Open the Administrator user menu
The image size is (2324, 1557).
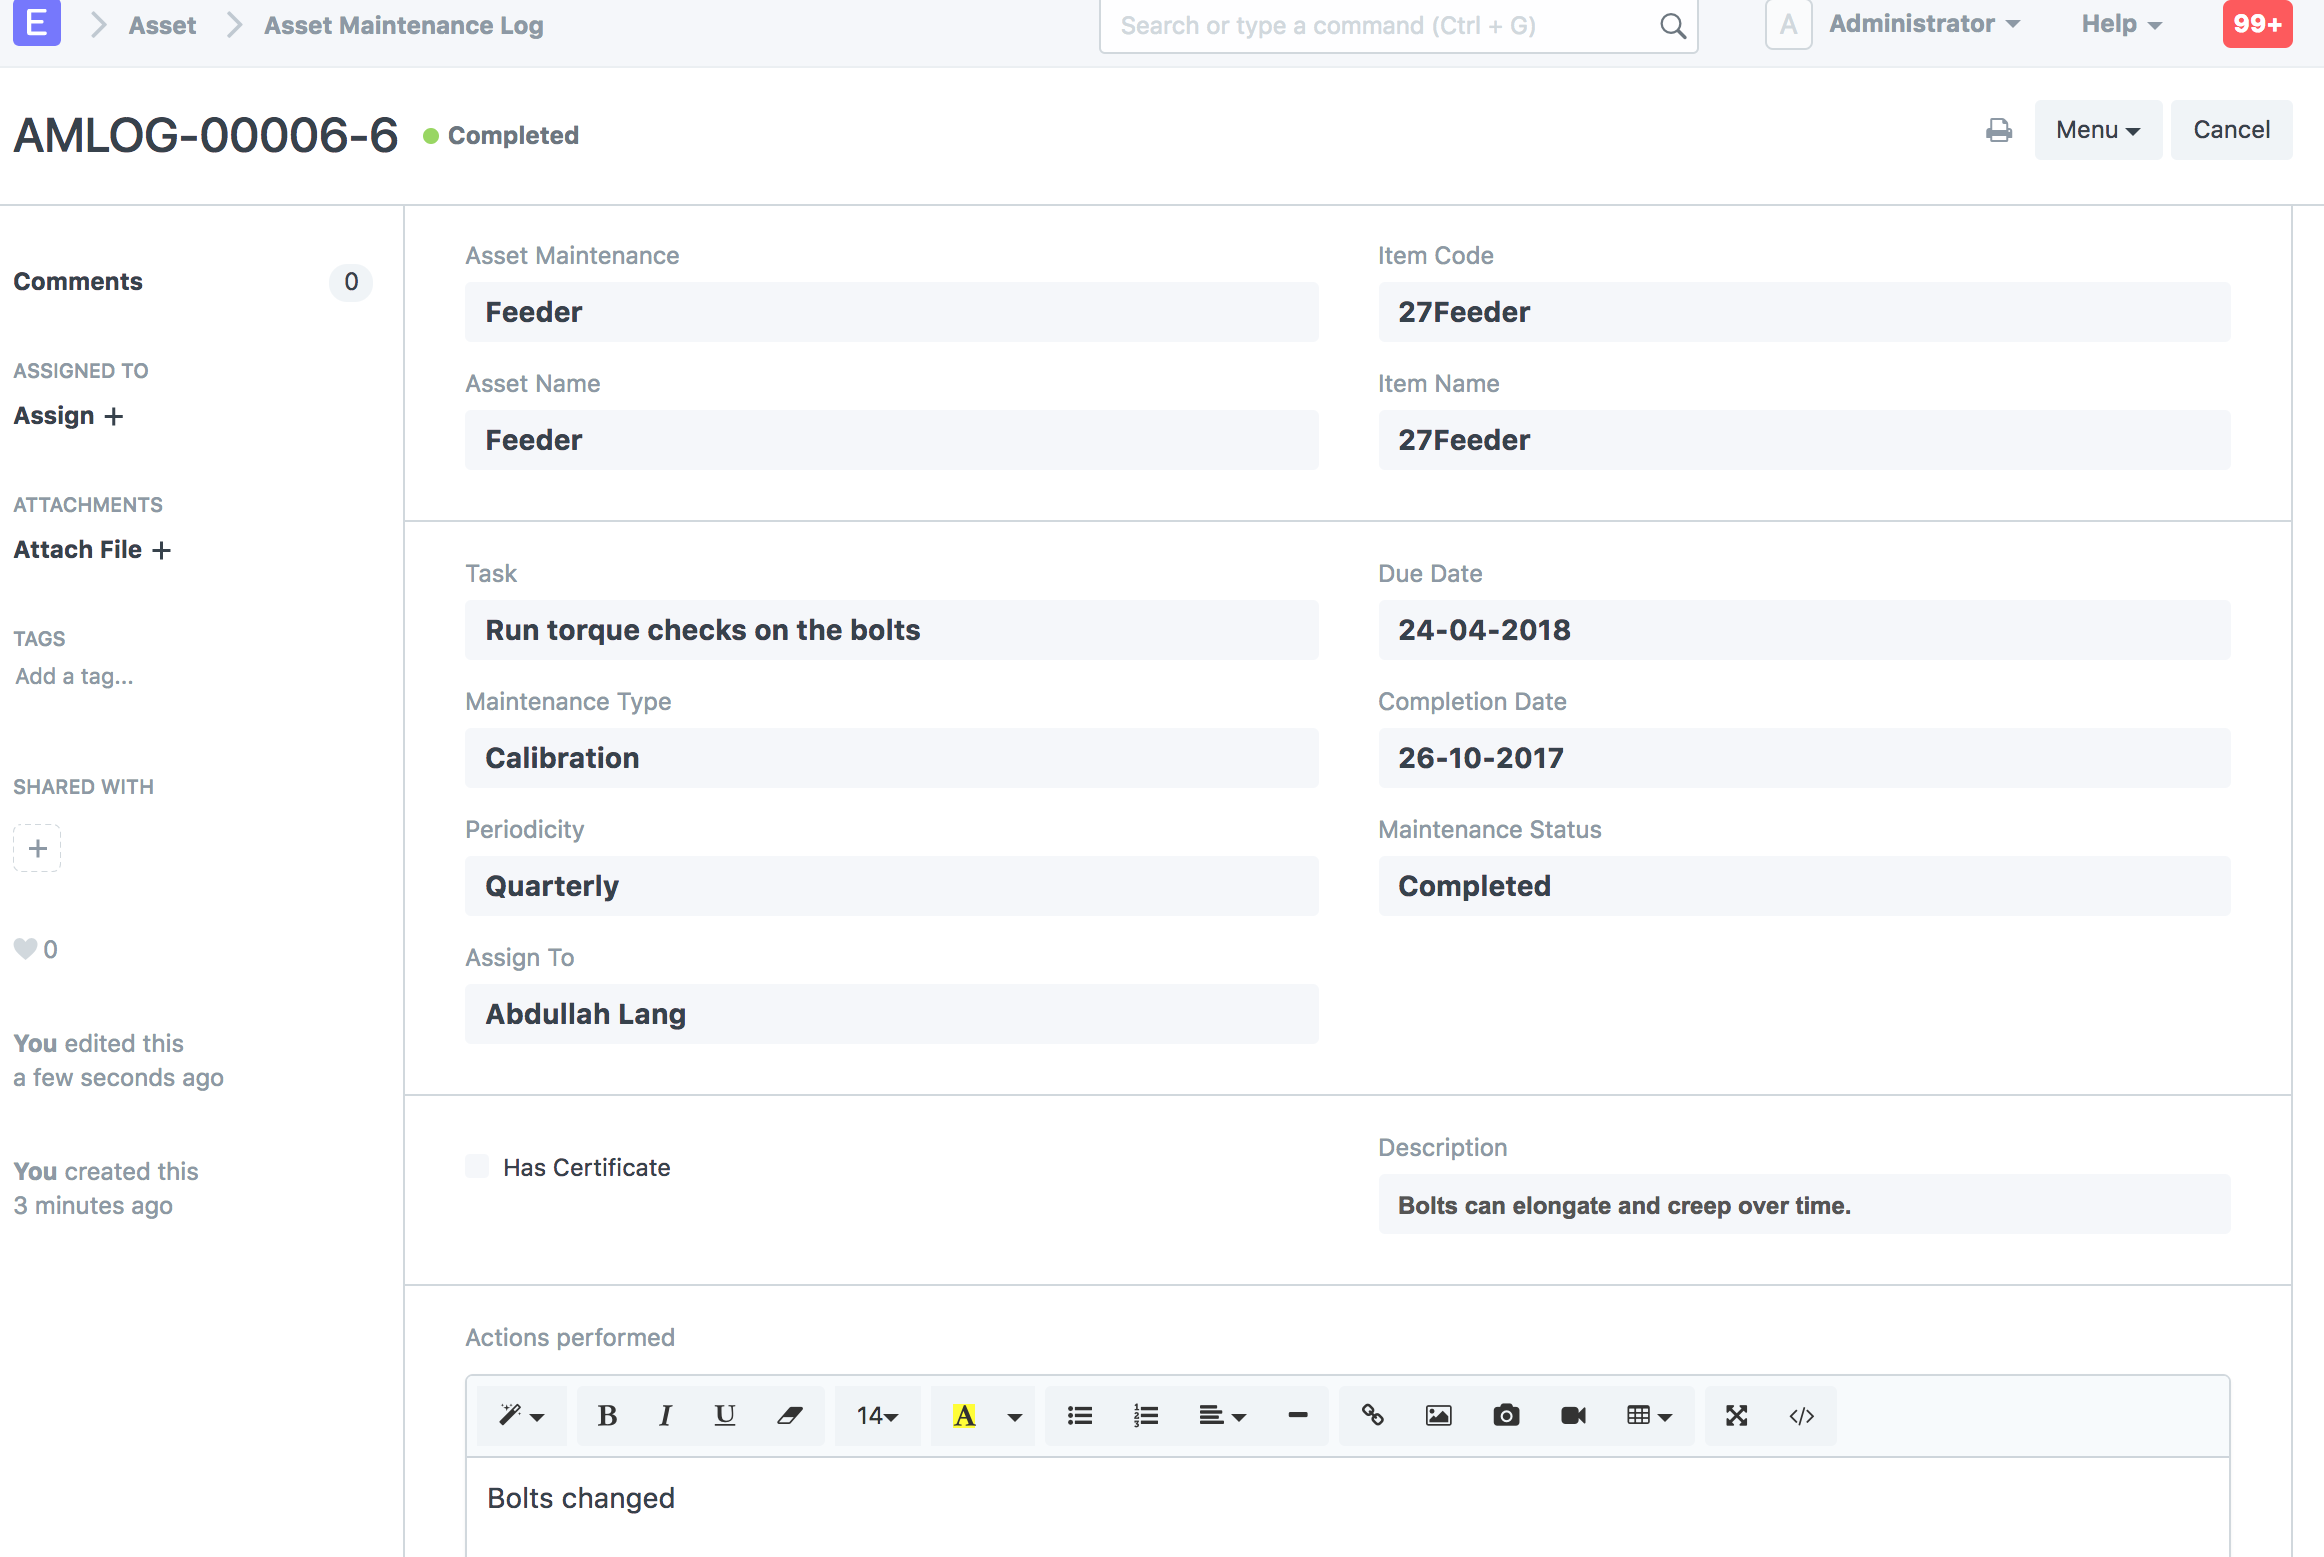(1923, 24)
